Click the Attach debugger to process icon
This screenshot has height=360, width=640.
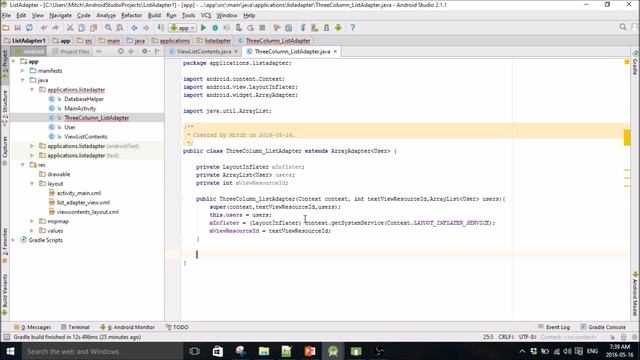tap(239, 28)
